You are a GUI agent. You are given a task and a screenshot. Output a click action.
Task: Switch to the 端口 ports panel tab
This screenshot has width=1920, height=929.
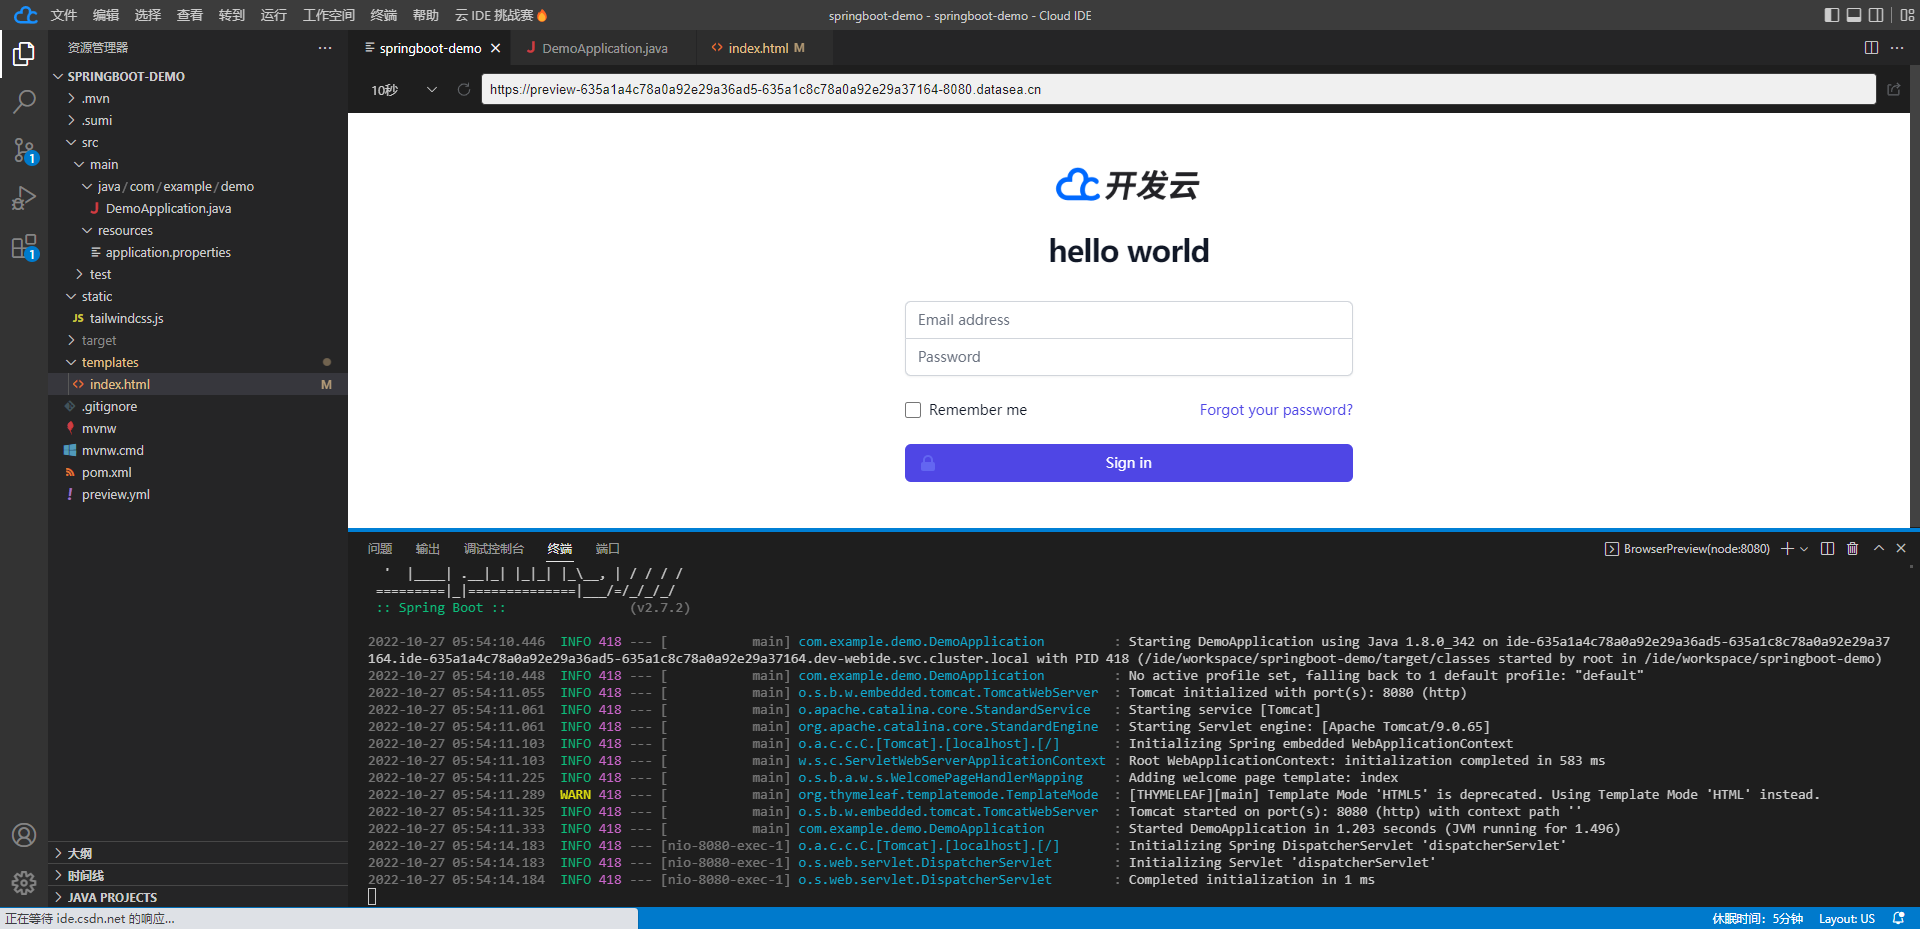[608, 548]
